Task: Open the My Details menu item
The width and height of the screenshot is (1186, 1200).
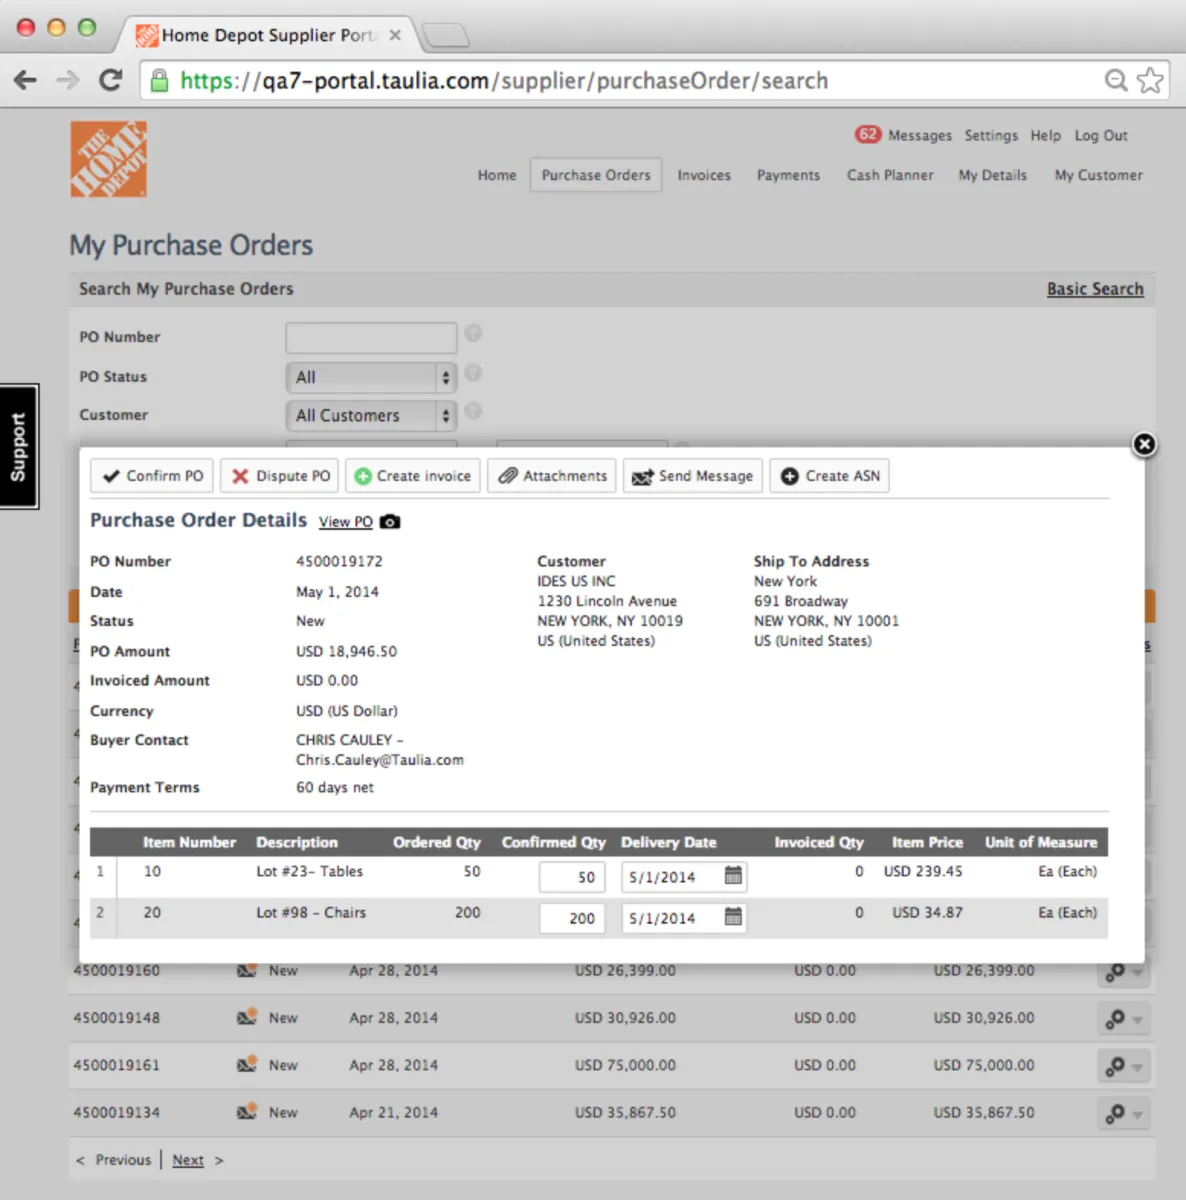Action: click(993, 175)
